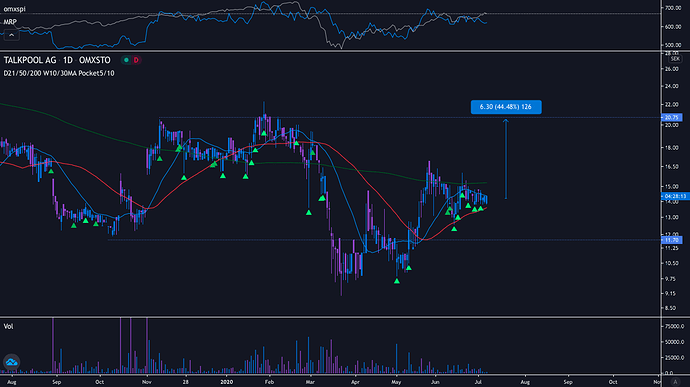Click the green market status dot
Image resolution: width=690 pixels, height=387 pixels.
[126, 60]
